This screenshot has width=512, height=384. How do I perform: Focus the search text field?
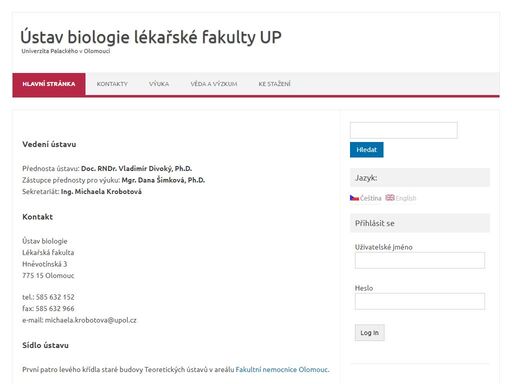(404, 130)
